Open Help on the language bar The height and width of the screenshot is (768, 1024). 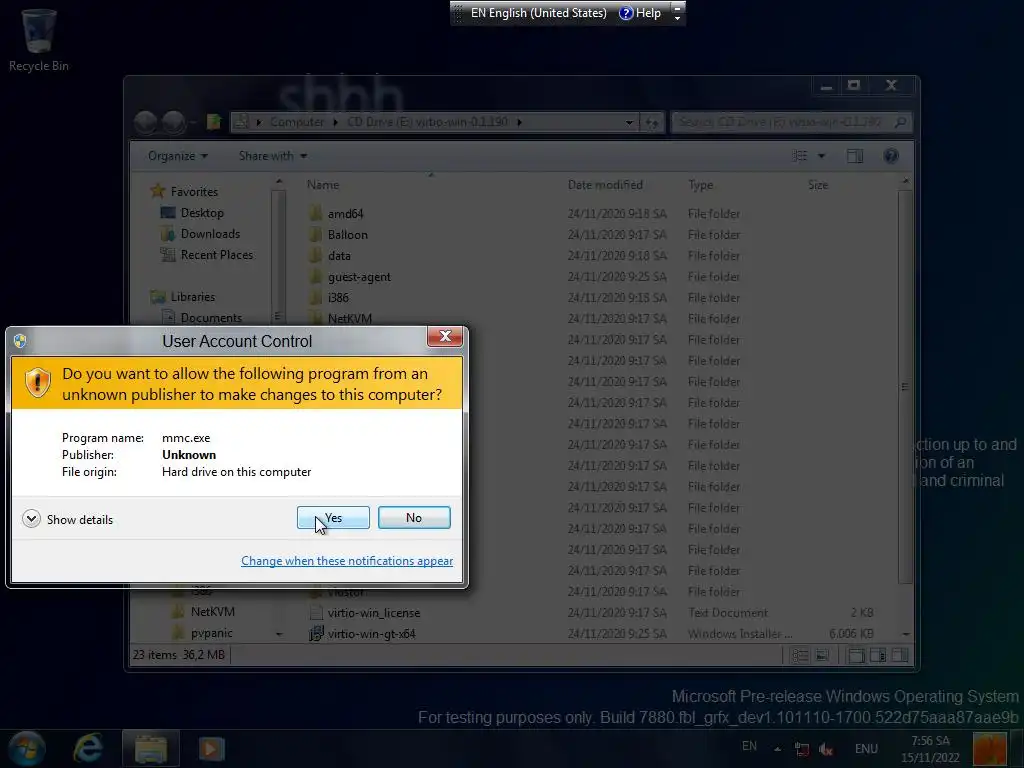(x=640, y=13)
